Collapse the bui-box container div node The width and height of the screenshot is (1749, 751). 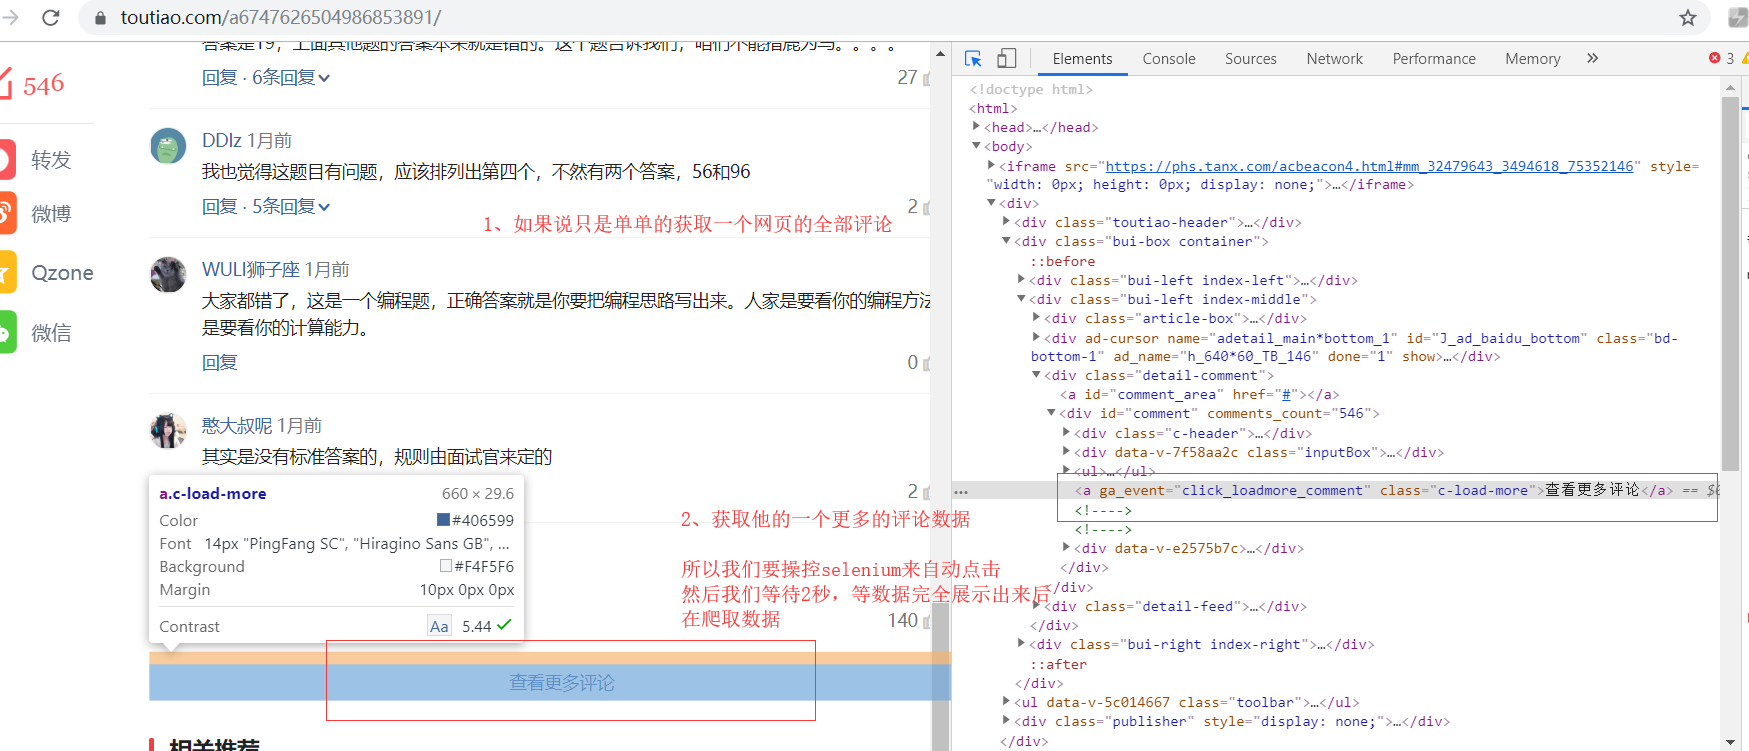point(1006,241)
